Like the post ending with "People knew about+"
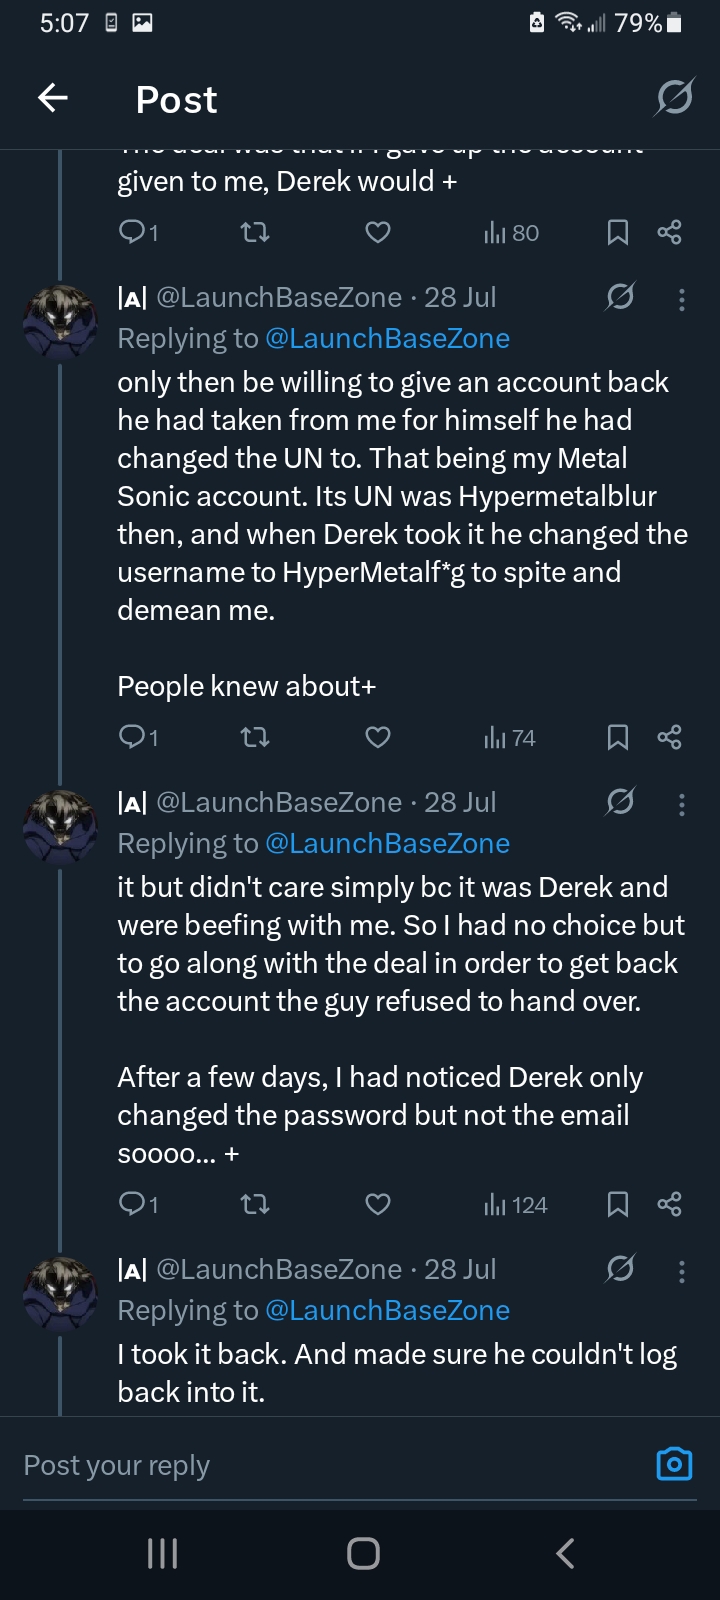This screenshot has width=720, height=1600. tap(377, 738)
